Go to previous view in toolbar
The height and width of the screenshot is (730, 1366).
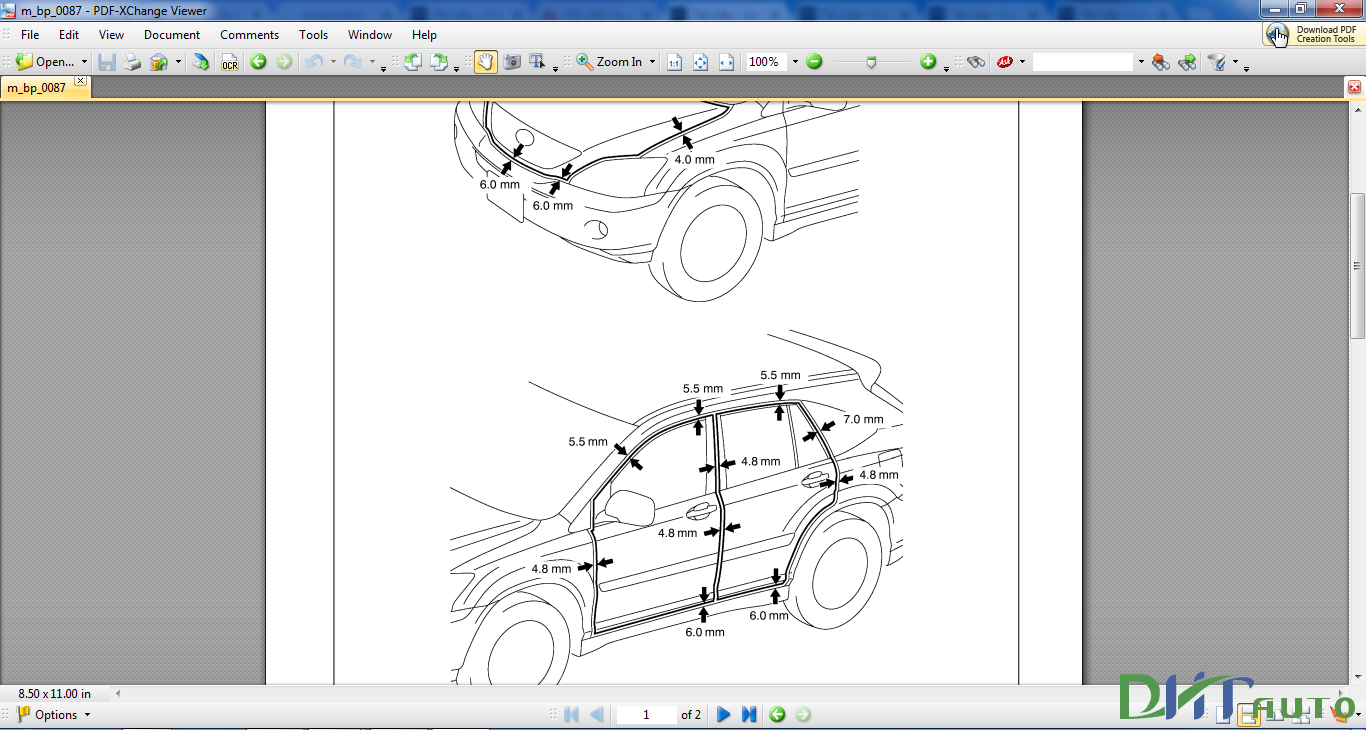click(258, 62)
